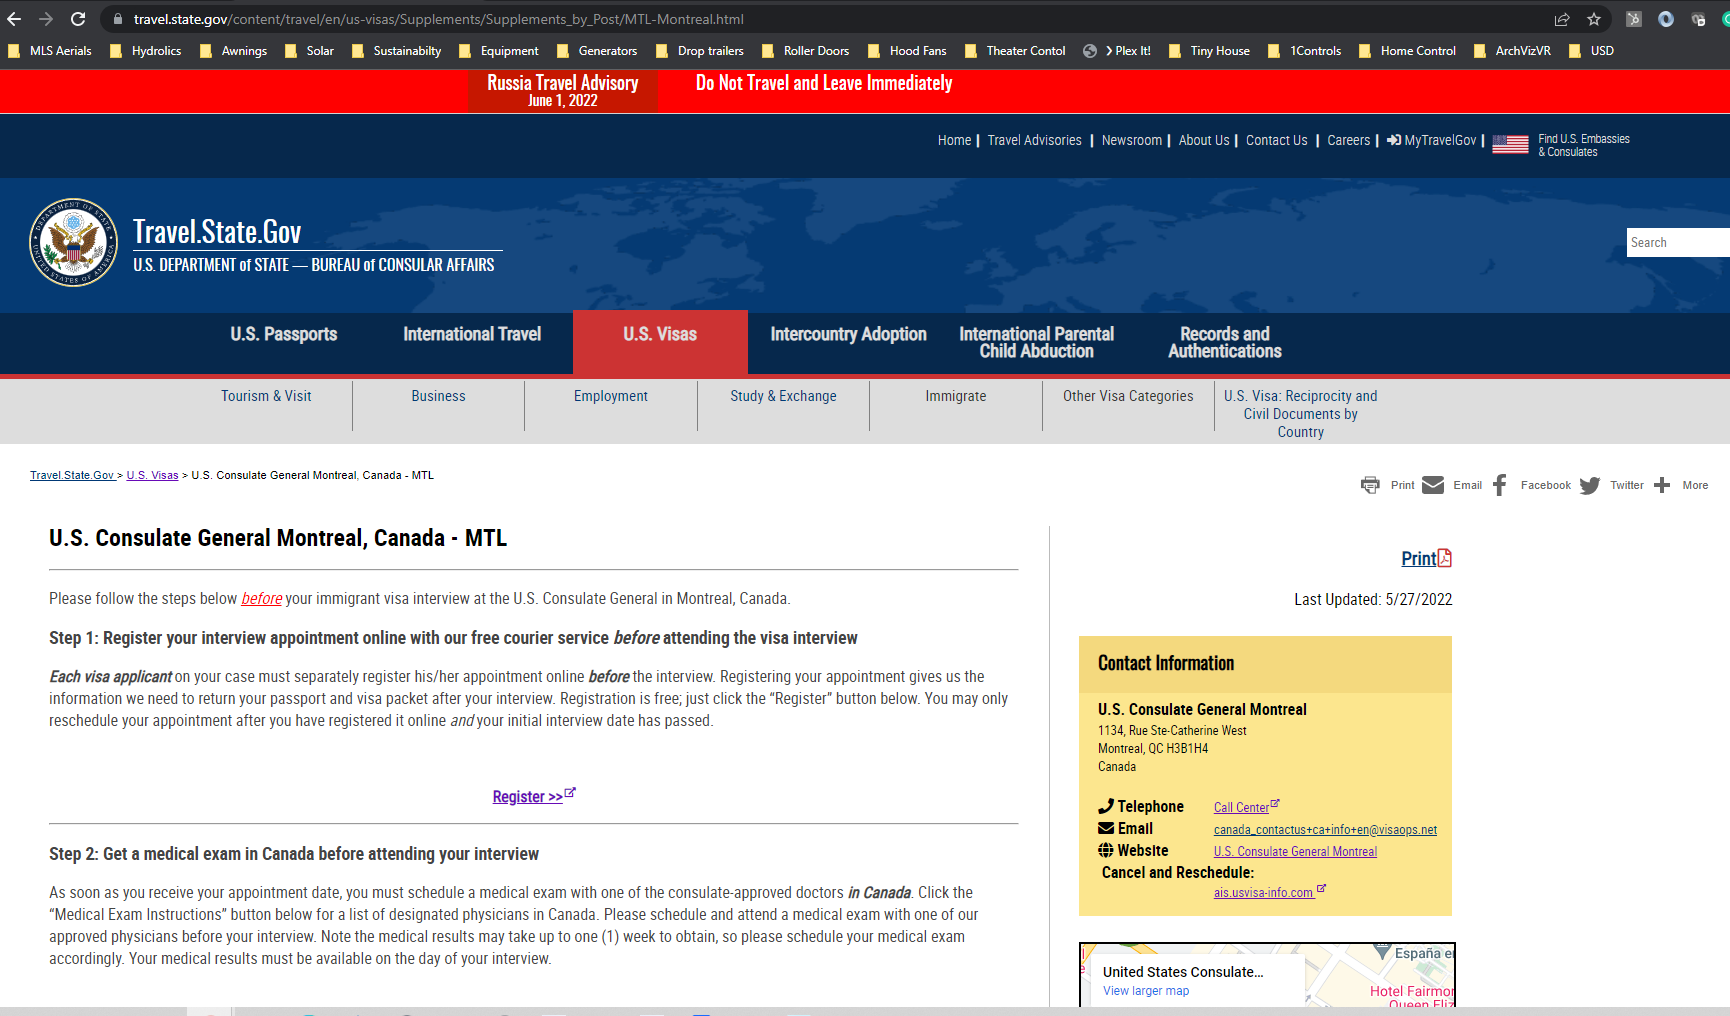Expand Other Visa Categories submenu
This screenshot has width=1730, height=1016.
pos(1128,396)
